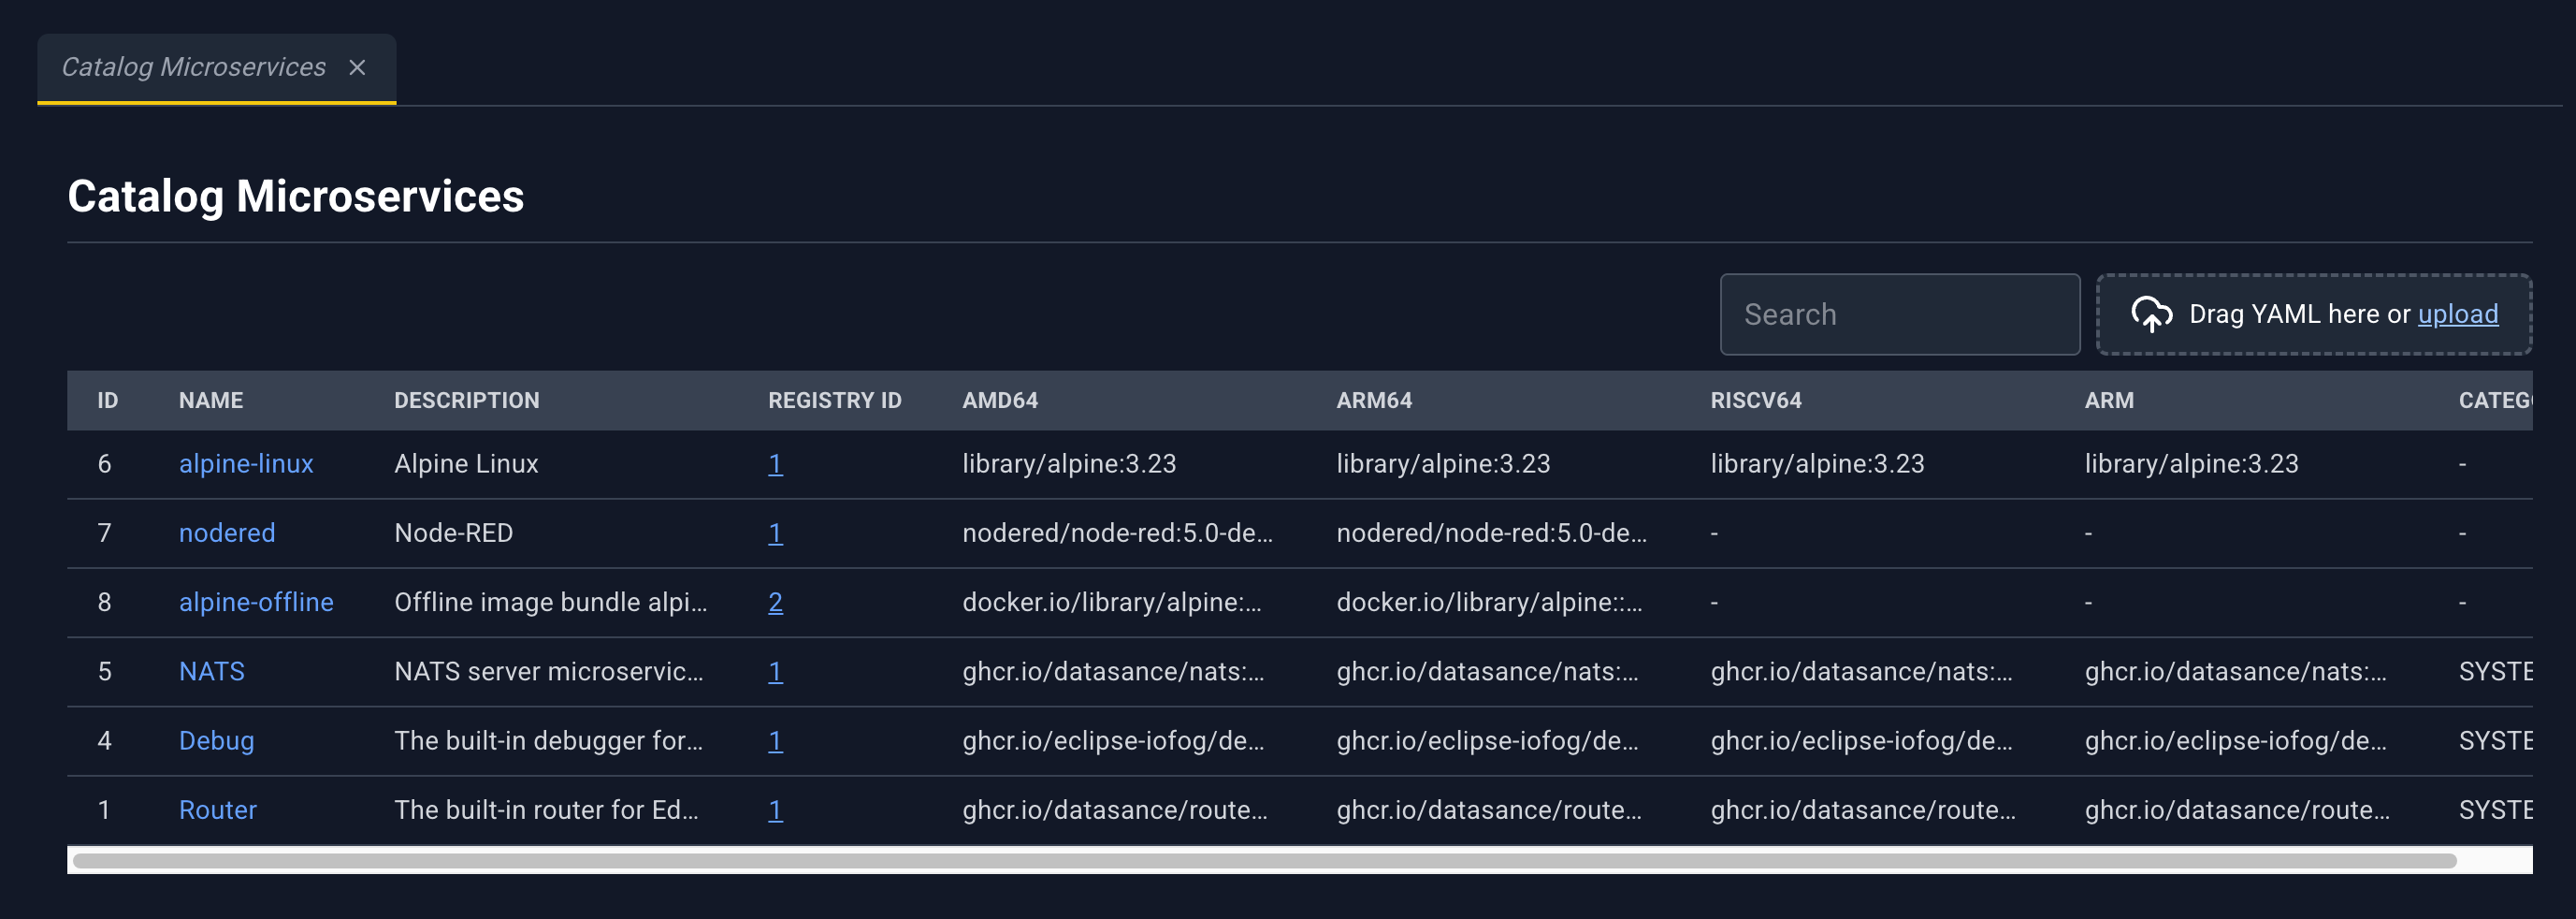The width and height of the screenshot is (2576, 919).
Task: Open registry ID 2 for alpine-offline
Action: pos(775,602)
